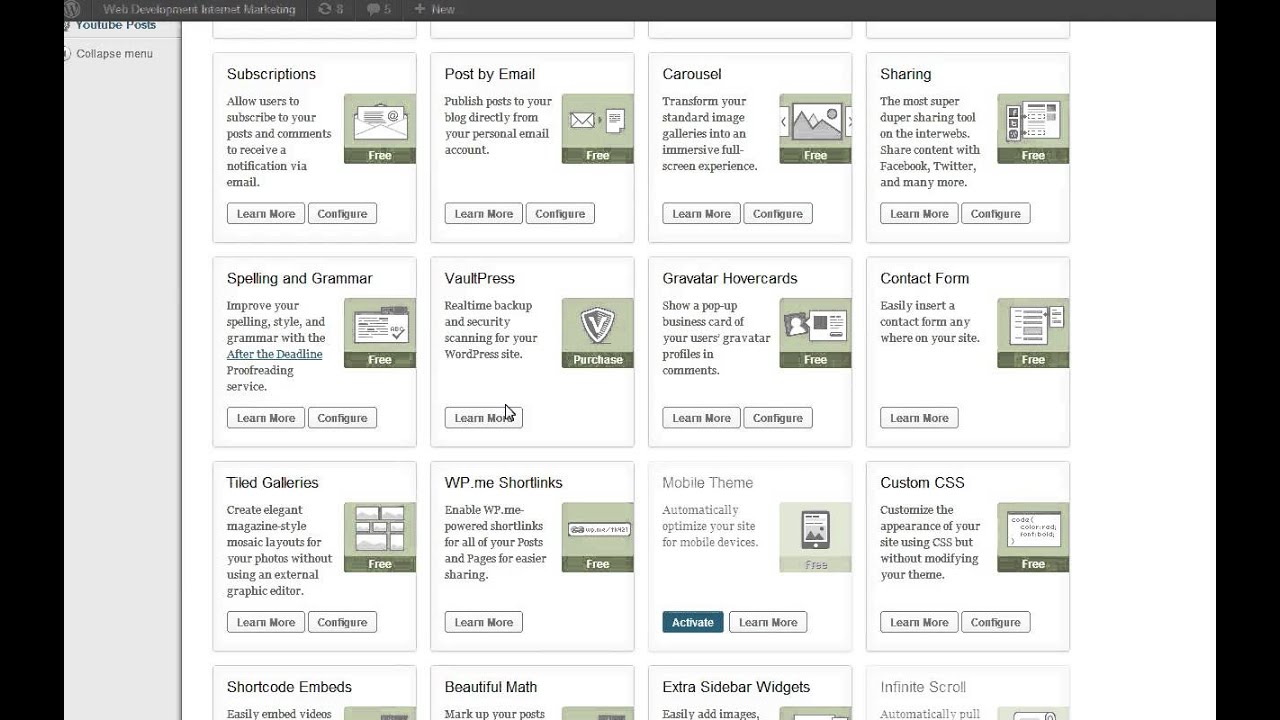Click the WordPress logo in admin bar
The image size is (1280, 720).
(x=72, y=9)
